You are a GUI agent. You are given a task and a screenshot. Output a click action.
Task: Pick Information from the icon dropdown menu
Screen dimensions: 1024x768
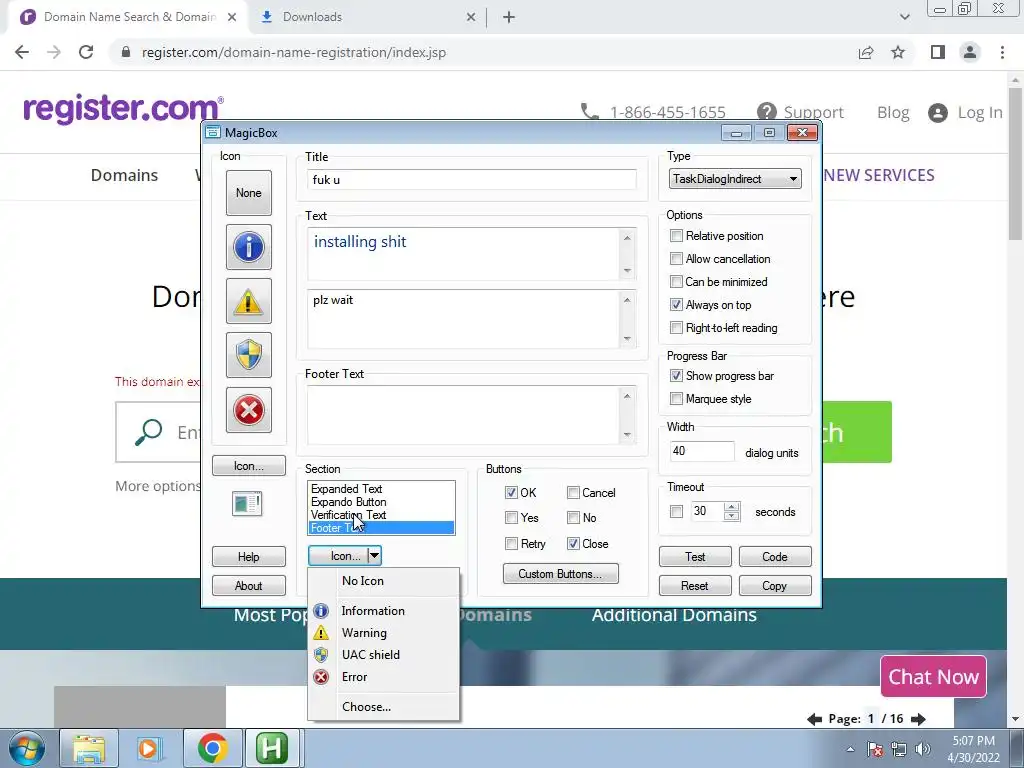coord(383,611)
